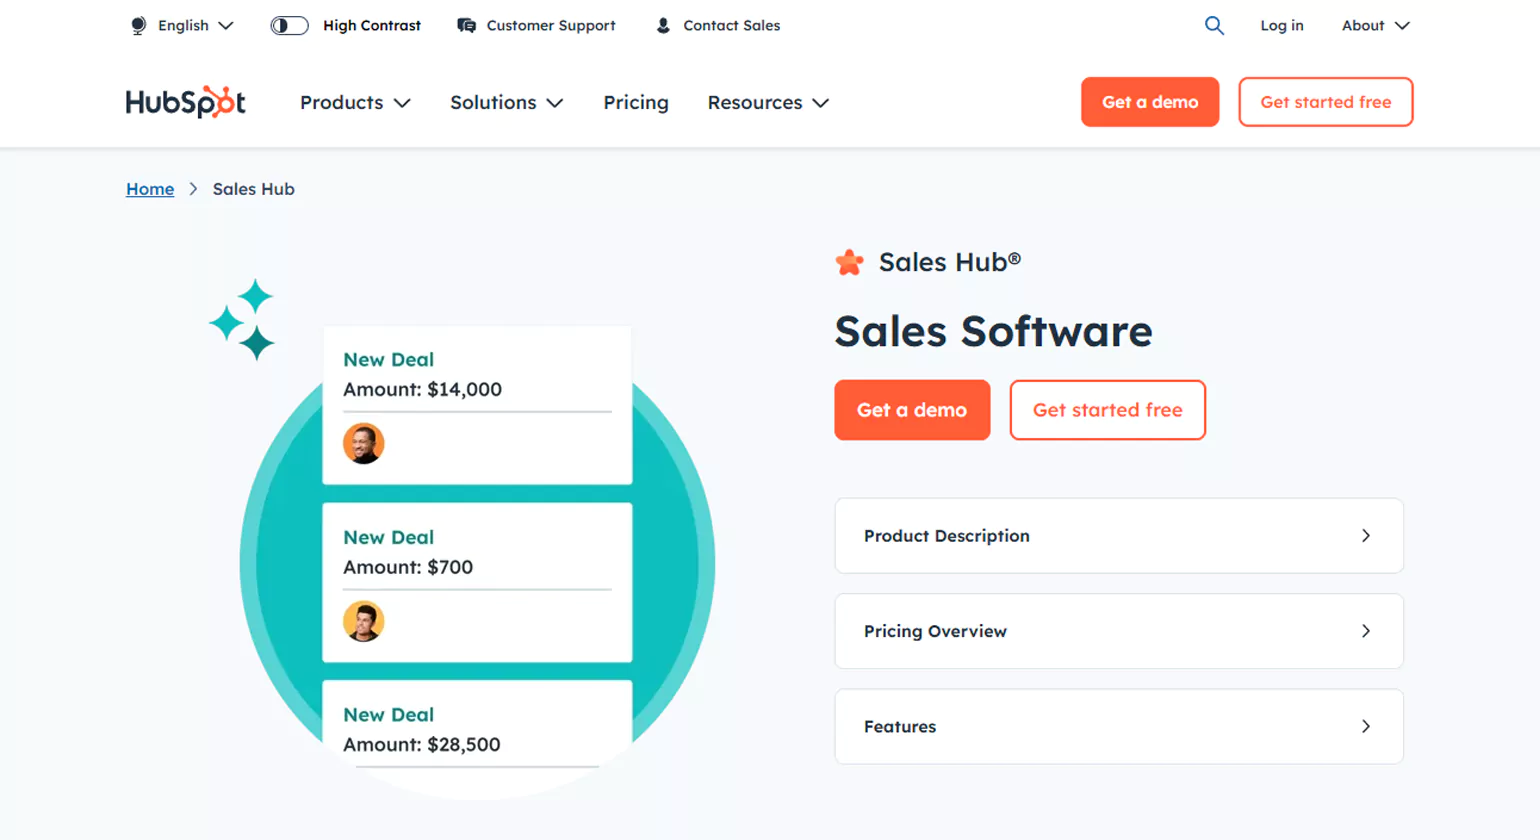Open the Log in link
Image resolution: width=1540 pixels, height=840 pixels.
click(x=1281, y=25)
